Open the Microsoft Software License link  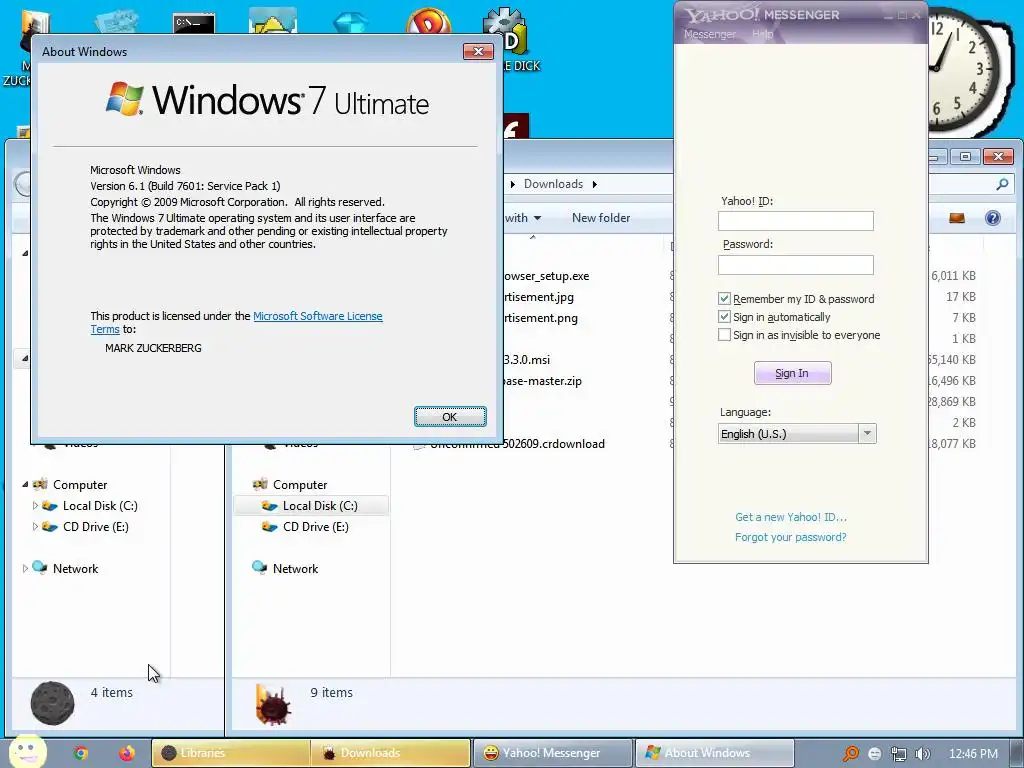pyautogui.click(x=317, y=316)
